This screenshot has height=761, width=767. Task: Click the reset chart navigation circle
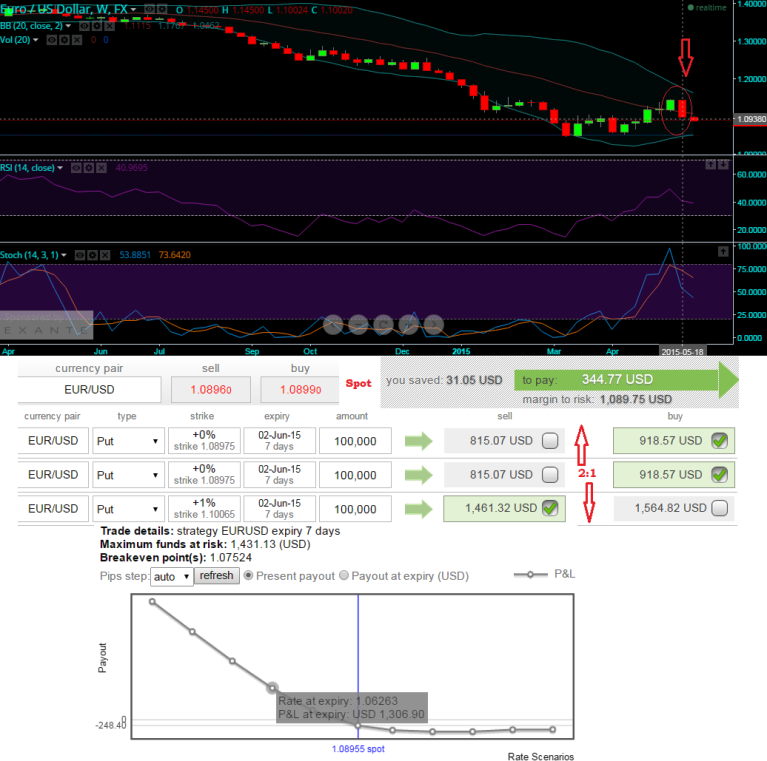click(384, 325)
